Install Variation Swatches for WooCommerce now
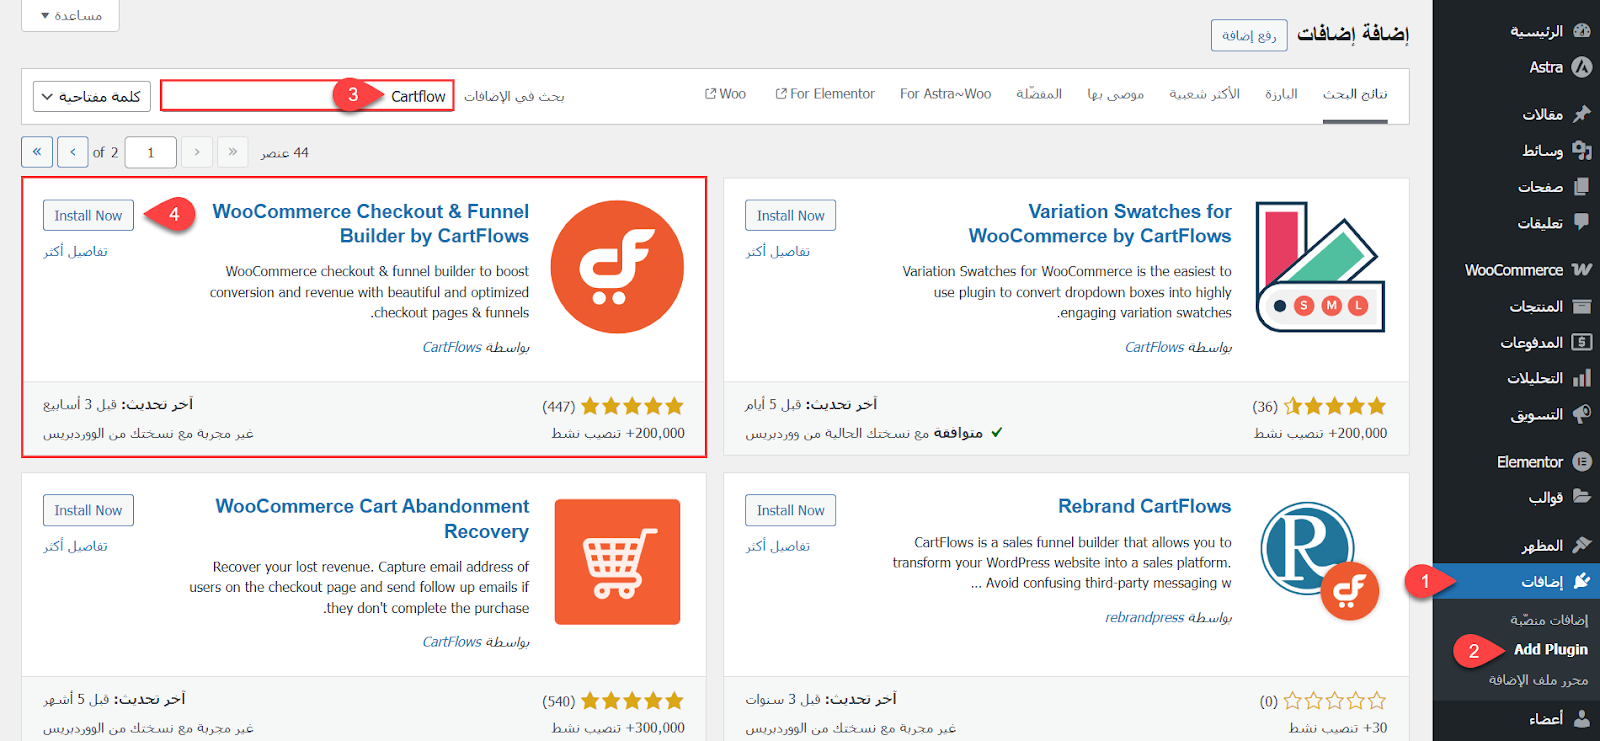This screenshot has height=741, width=1600. 790,215
